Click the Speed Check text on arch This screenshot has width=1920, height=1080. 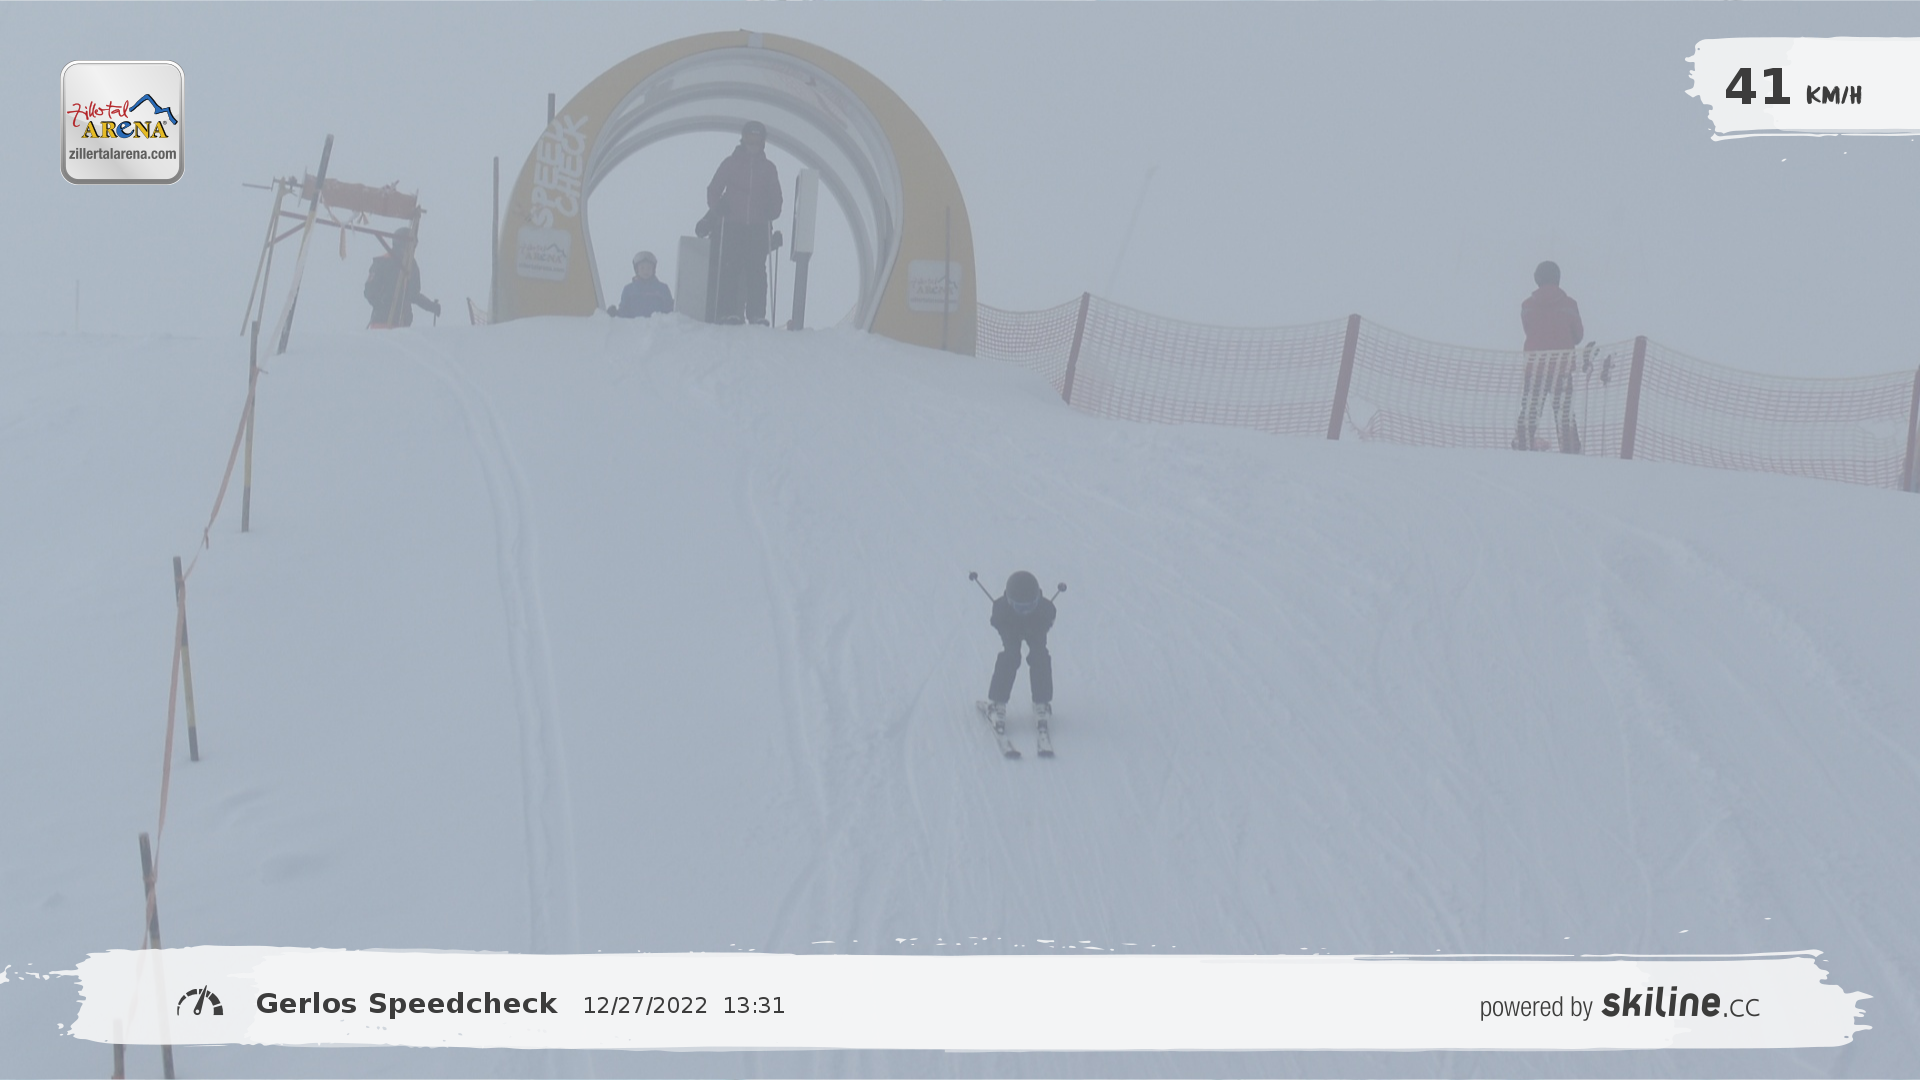tap(558, 170)
